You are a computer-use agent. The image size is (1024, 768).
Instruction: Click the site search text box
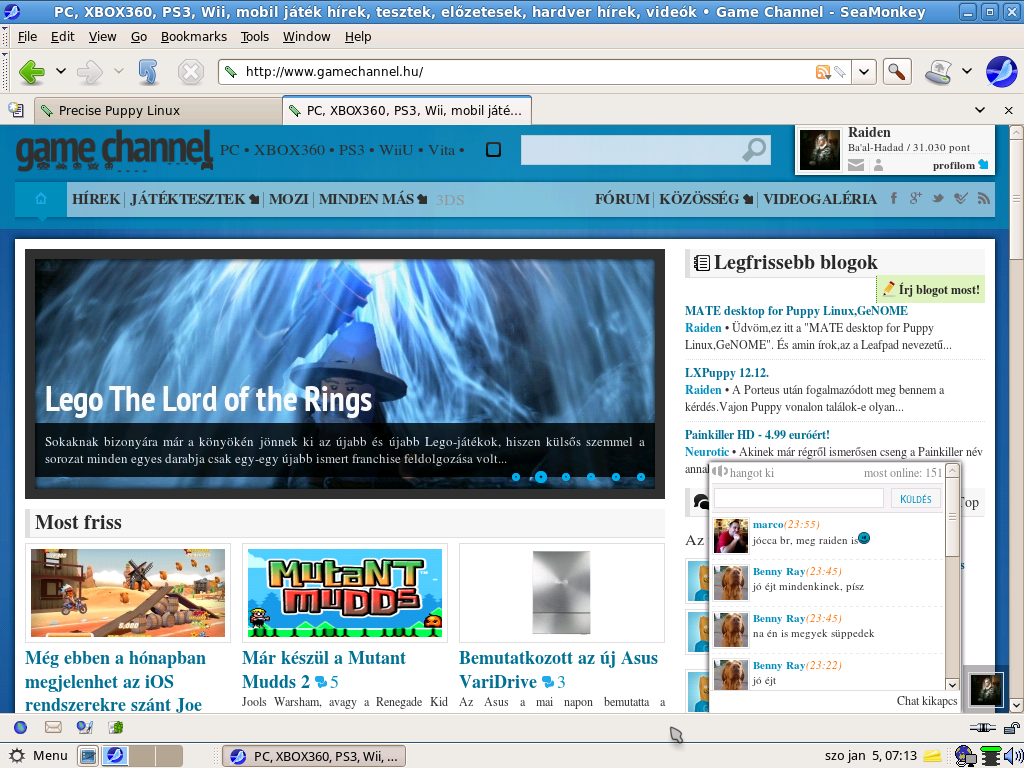tap(631, 150)
